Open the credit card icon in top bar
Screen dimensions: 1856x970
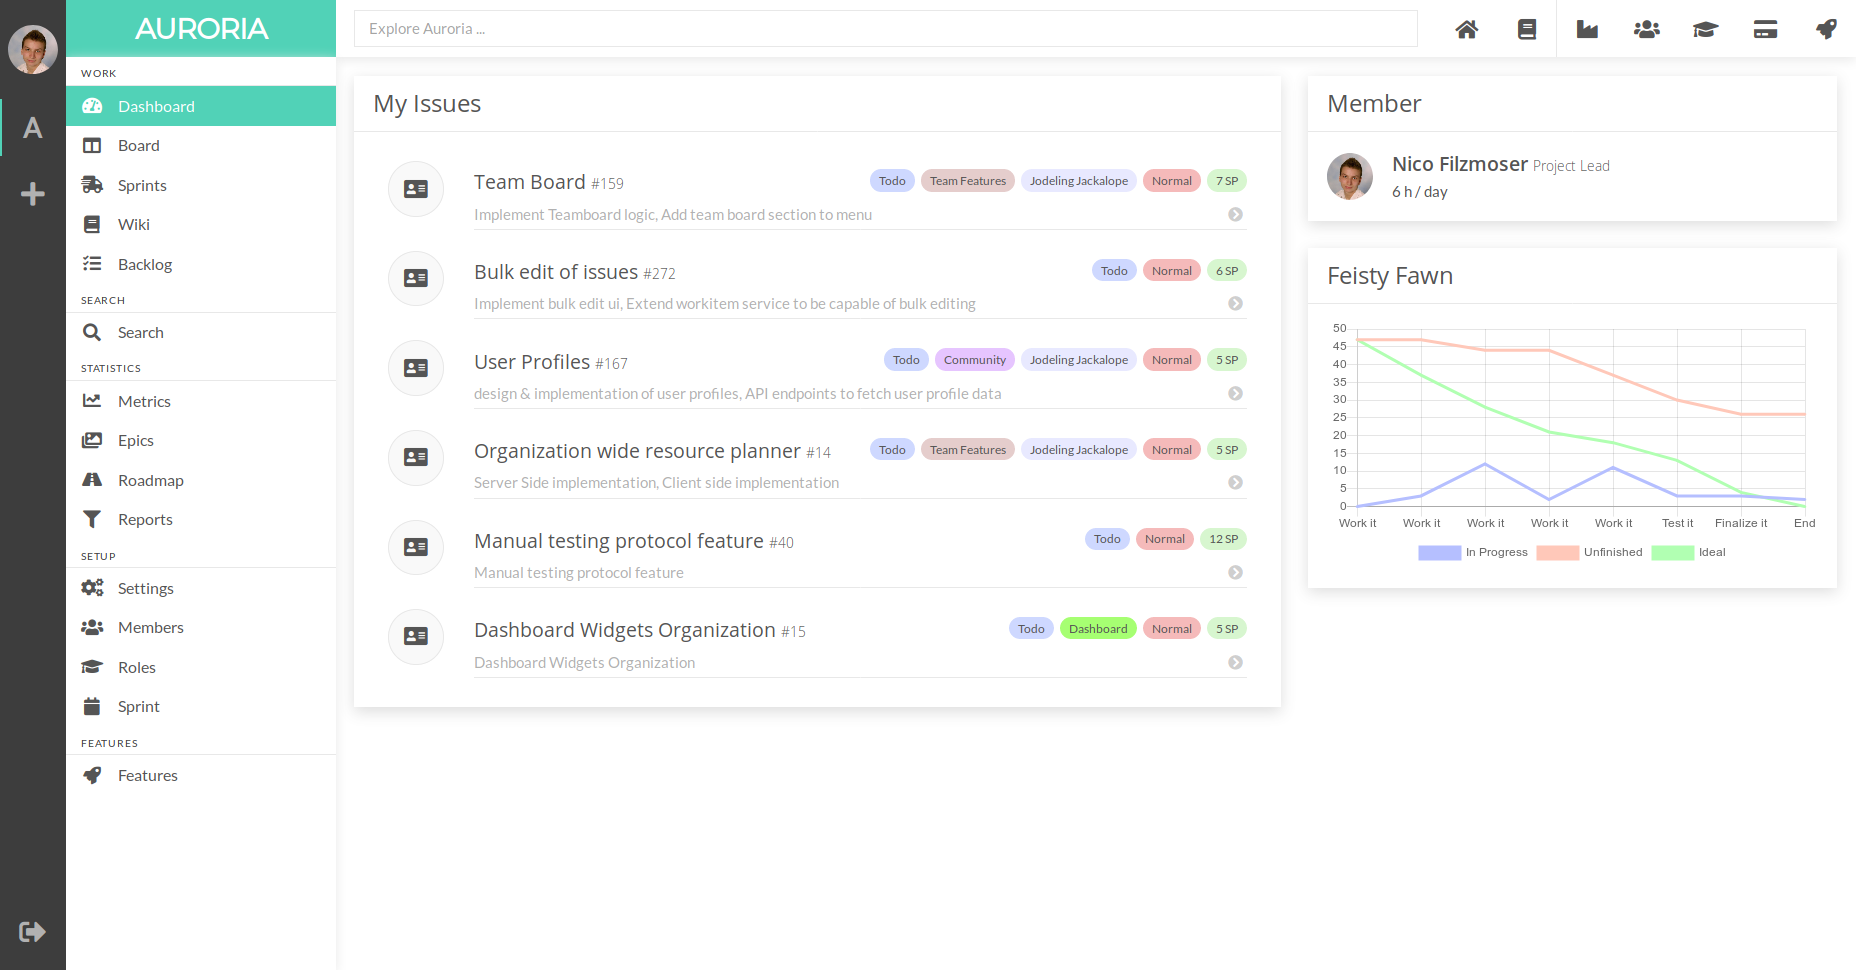tap(1765, 29)
